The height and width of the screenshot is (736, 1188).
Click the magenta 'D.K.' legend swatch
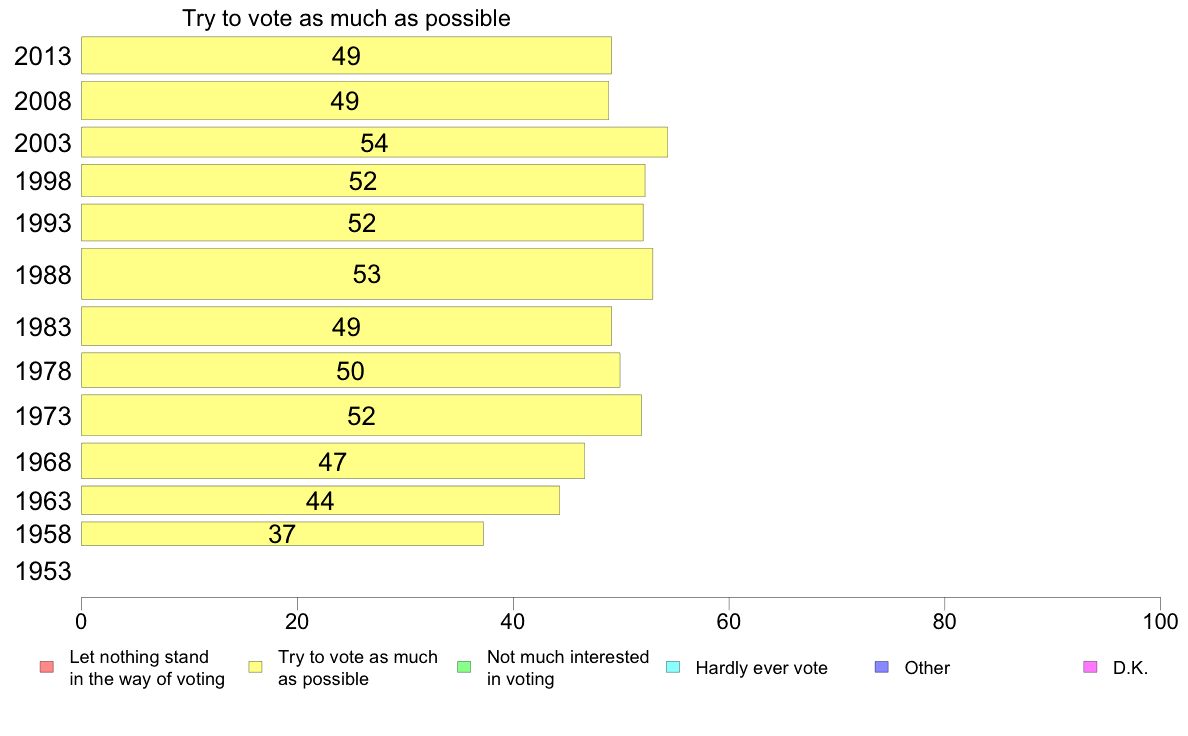[1090, 667]
